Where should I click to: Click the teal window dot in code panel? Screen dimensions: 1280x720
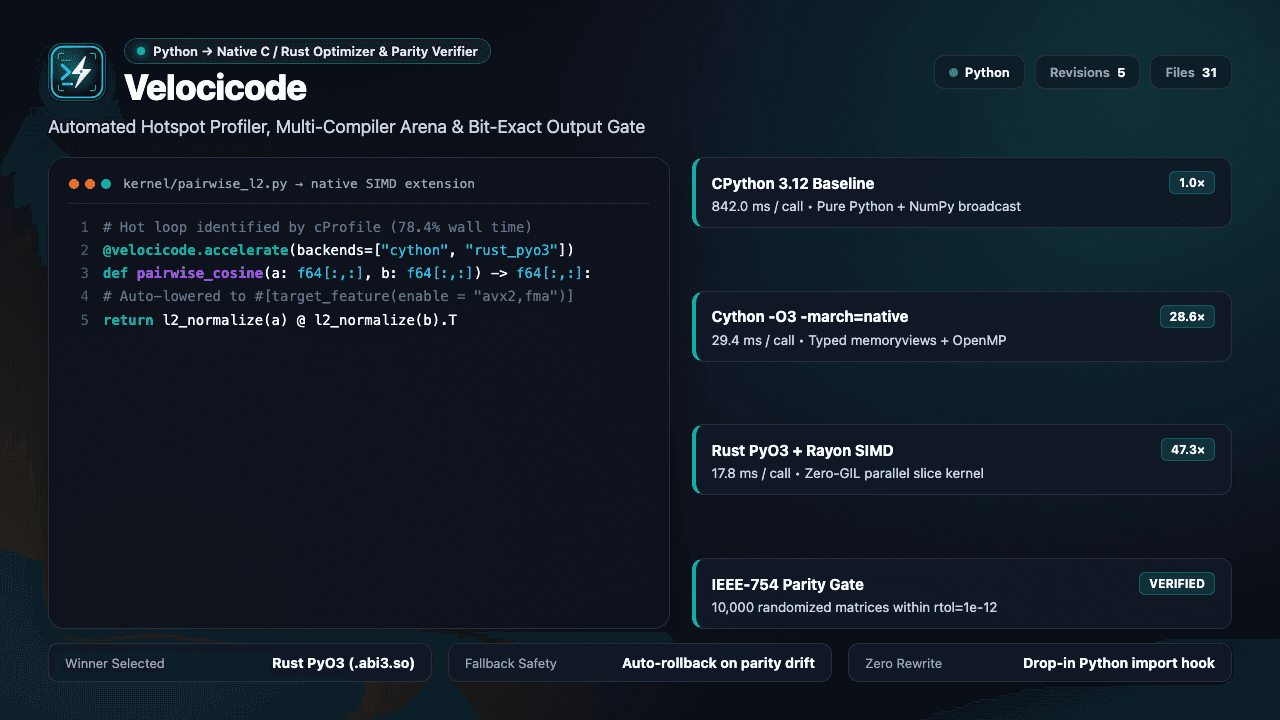click(106, 184)
